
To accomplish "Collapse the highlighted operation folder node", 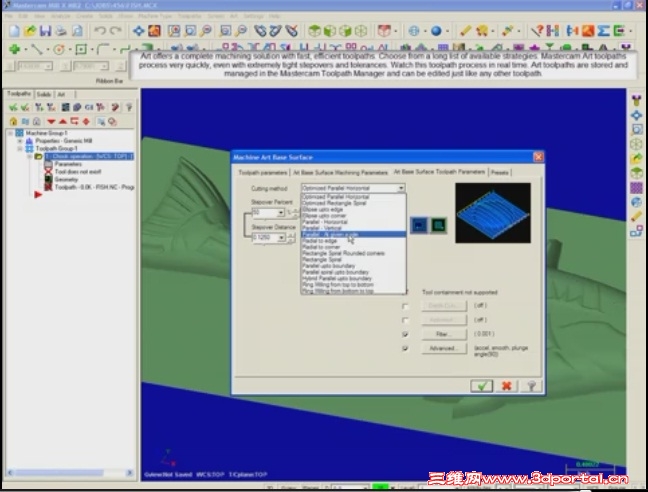I will pos(29,157).
